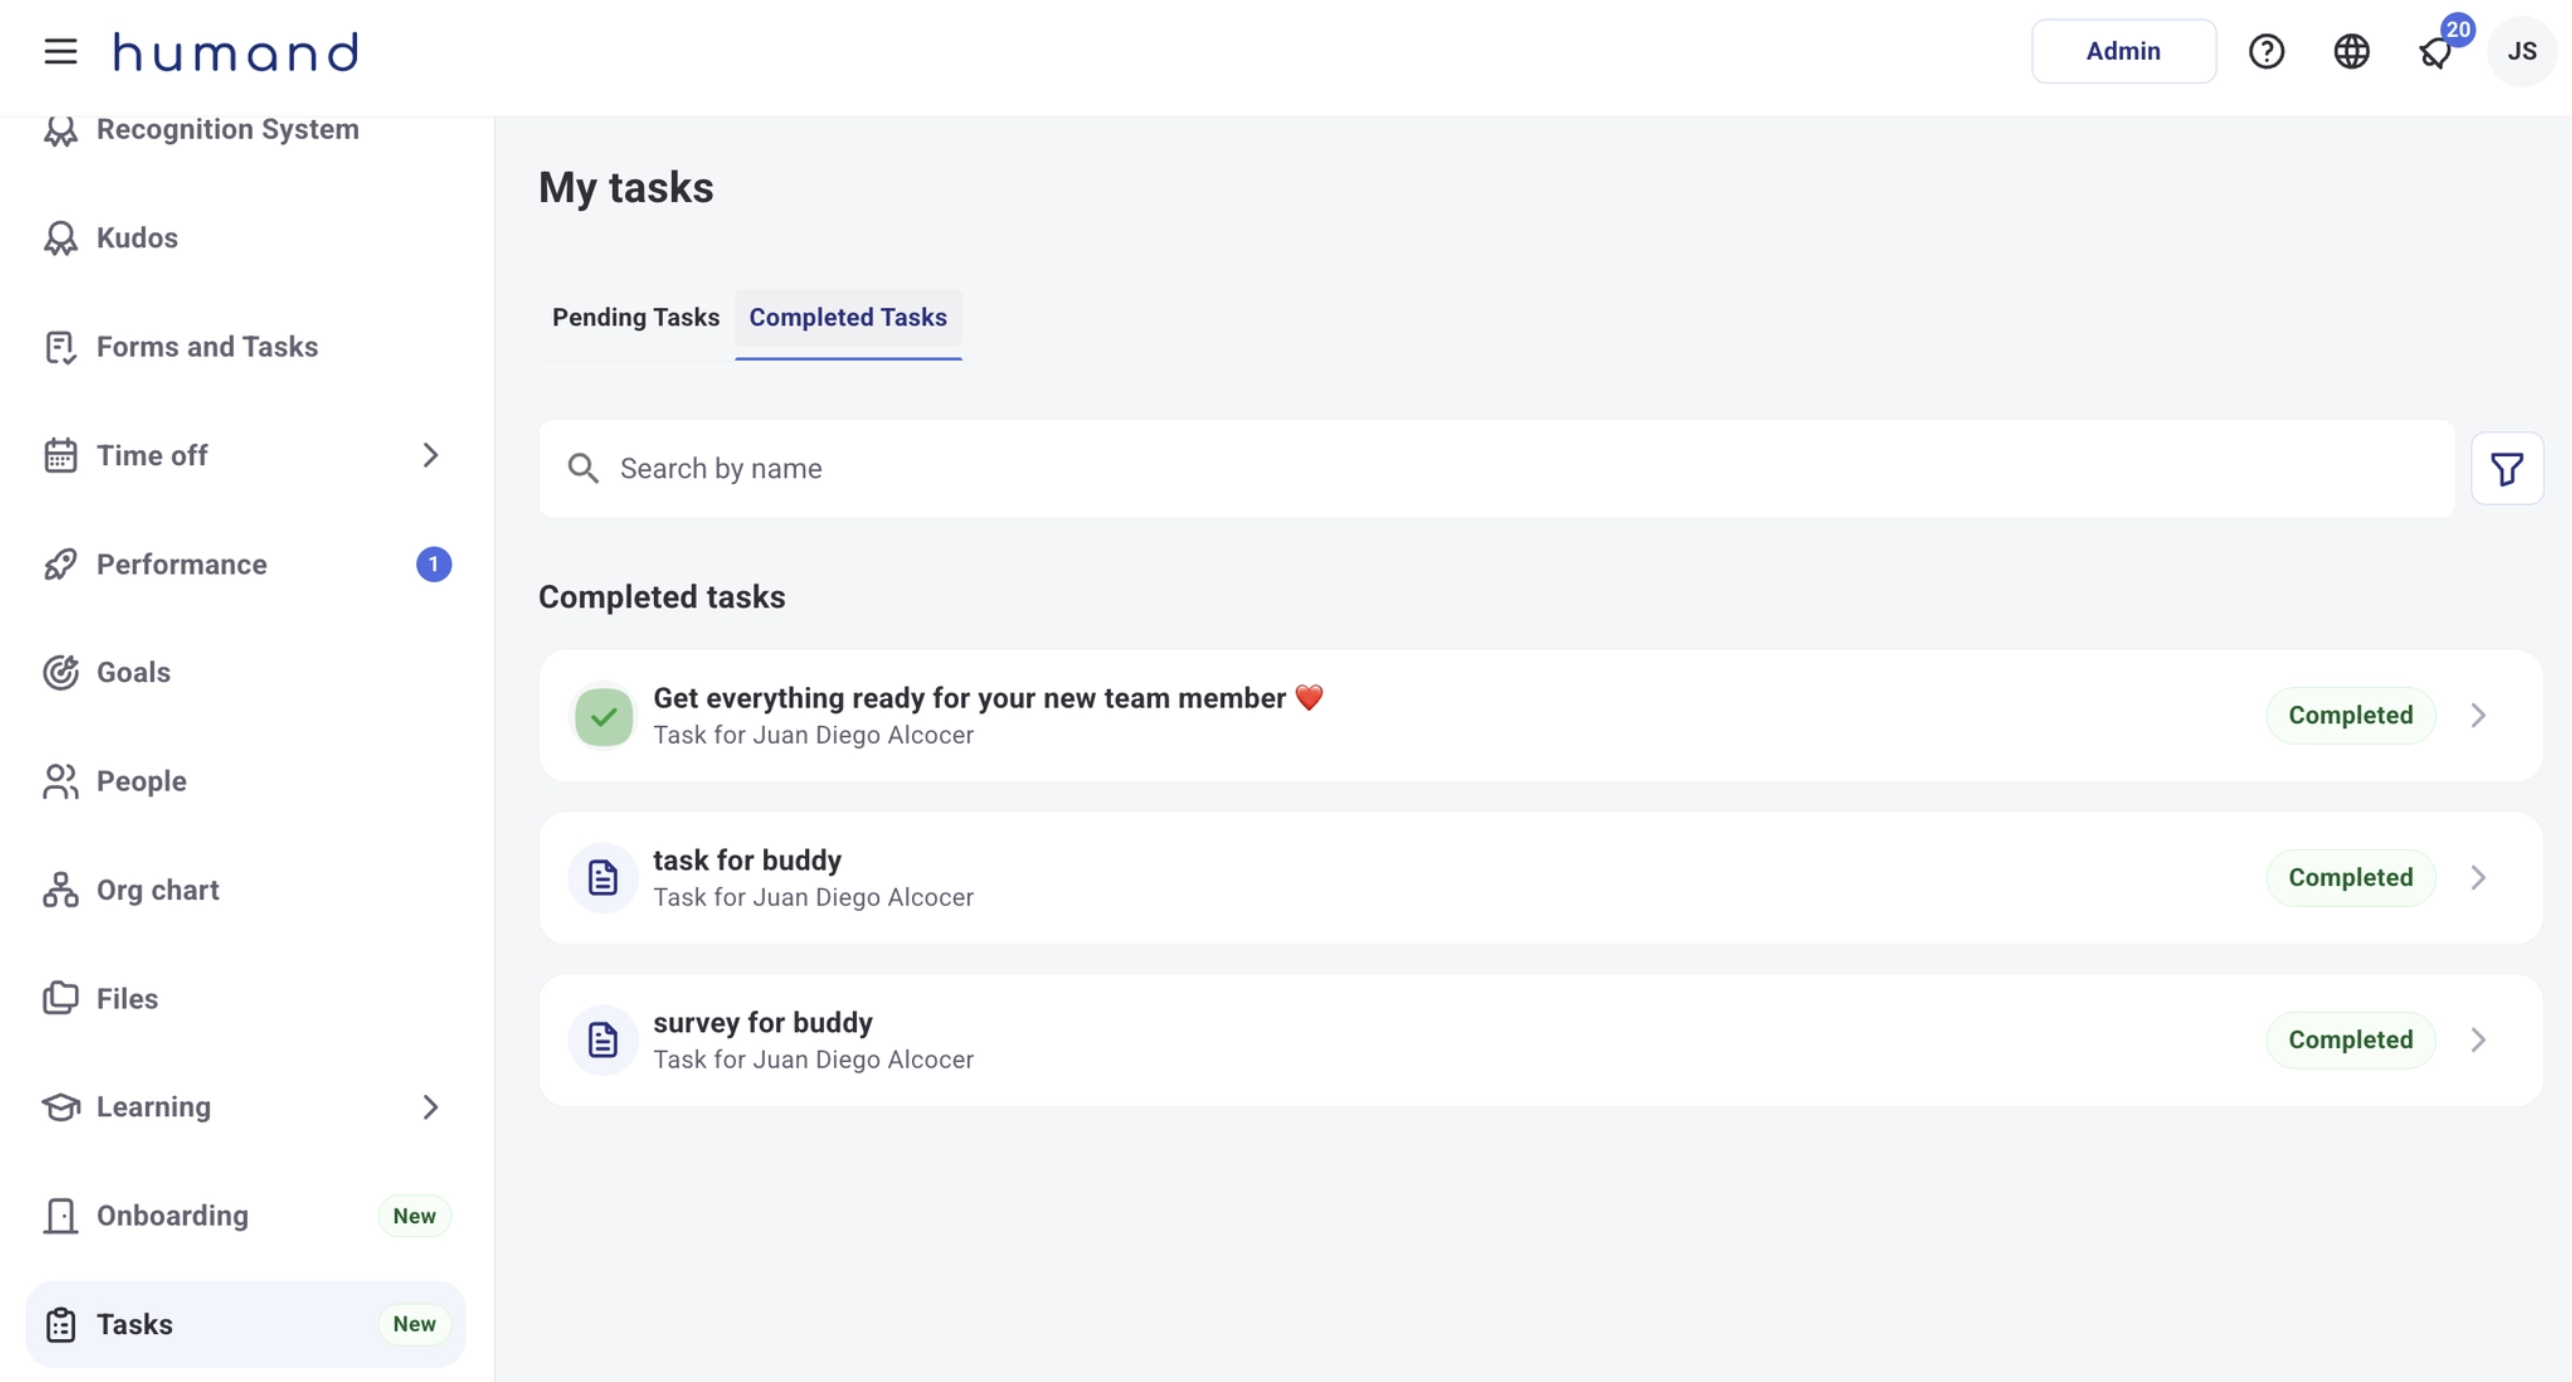The height and width of the screenshot is (1382, 2572).
Task: Click the Search by name field
Action: pyautogui.click(x=1500, y=468)
